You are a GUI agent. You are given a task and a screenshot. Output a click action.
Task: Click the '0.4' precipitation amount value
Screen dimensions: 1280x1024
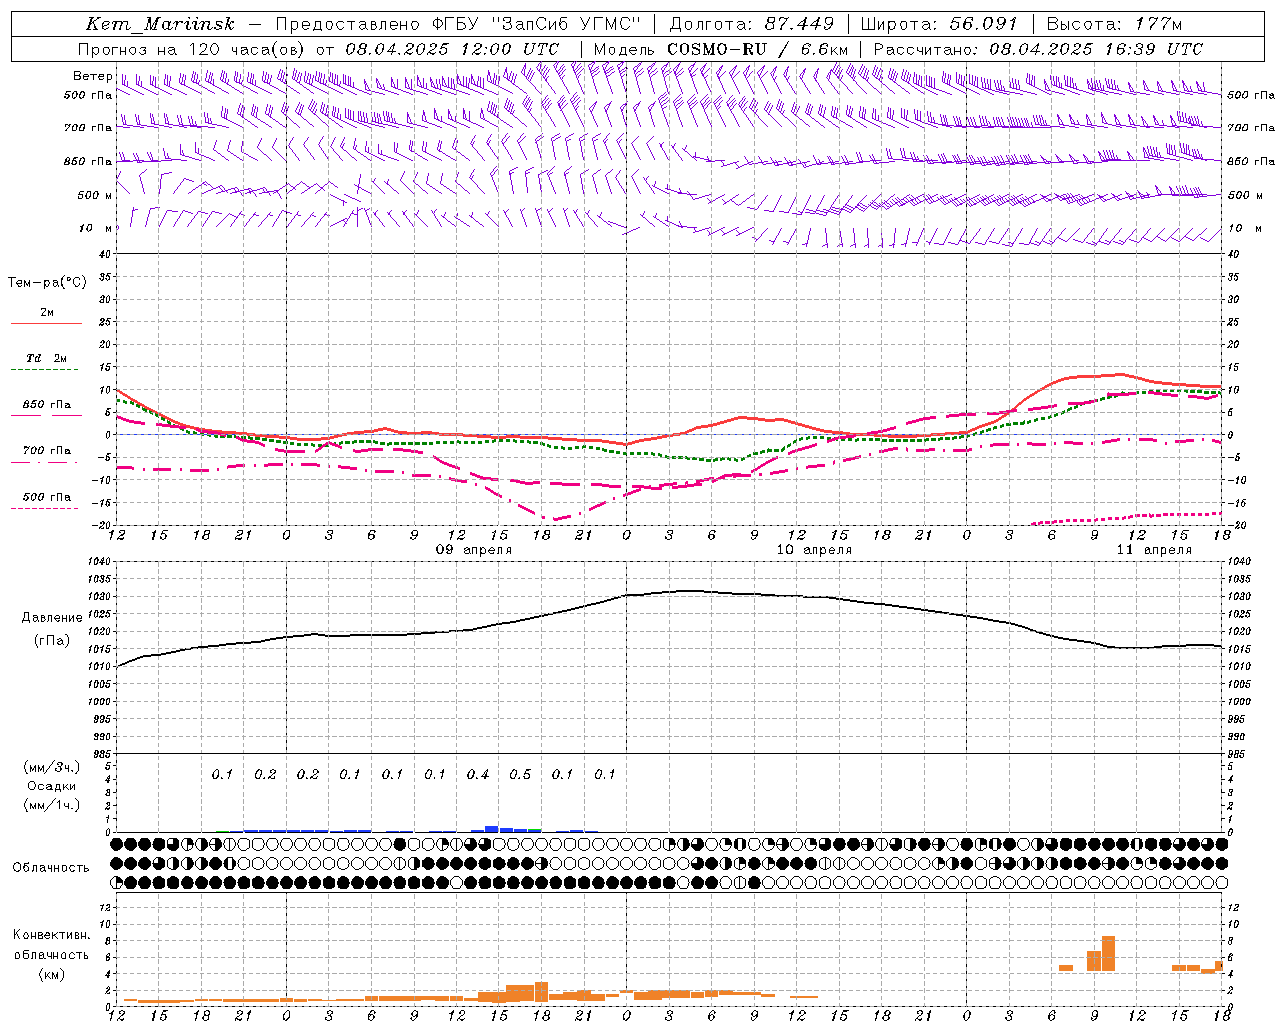click(x=478, y=775)
